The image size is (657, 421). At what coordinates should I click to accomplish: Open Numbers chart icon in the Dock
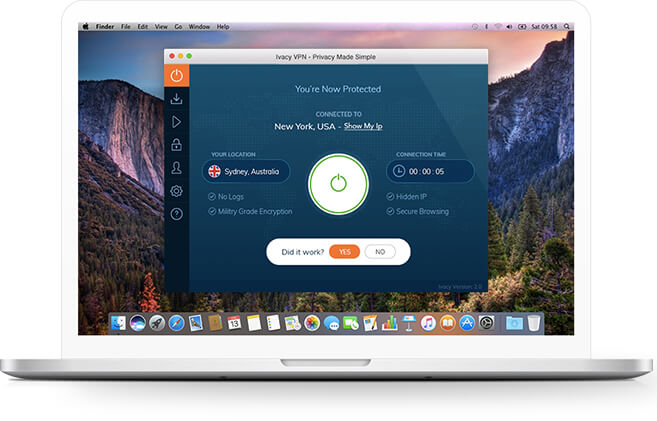click(x=389, y=323)
